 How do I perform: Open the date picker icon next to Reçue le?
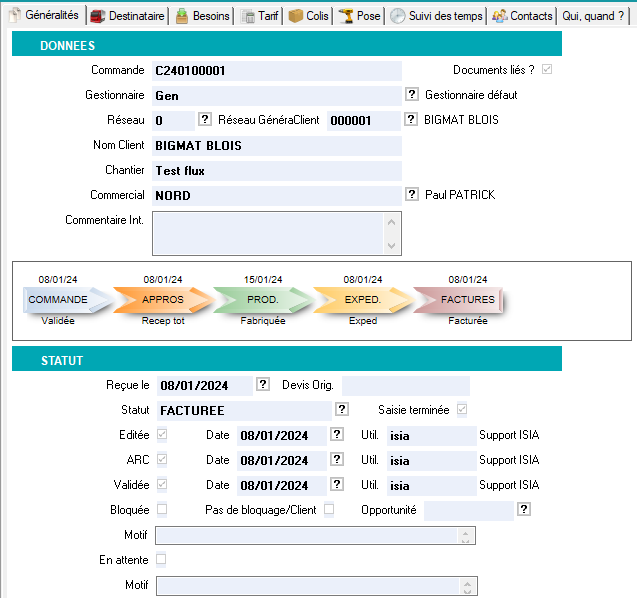[263, 384]
